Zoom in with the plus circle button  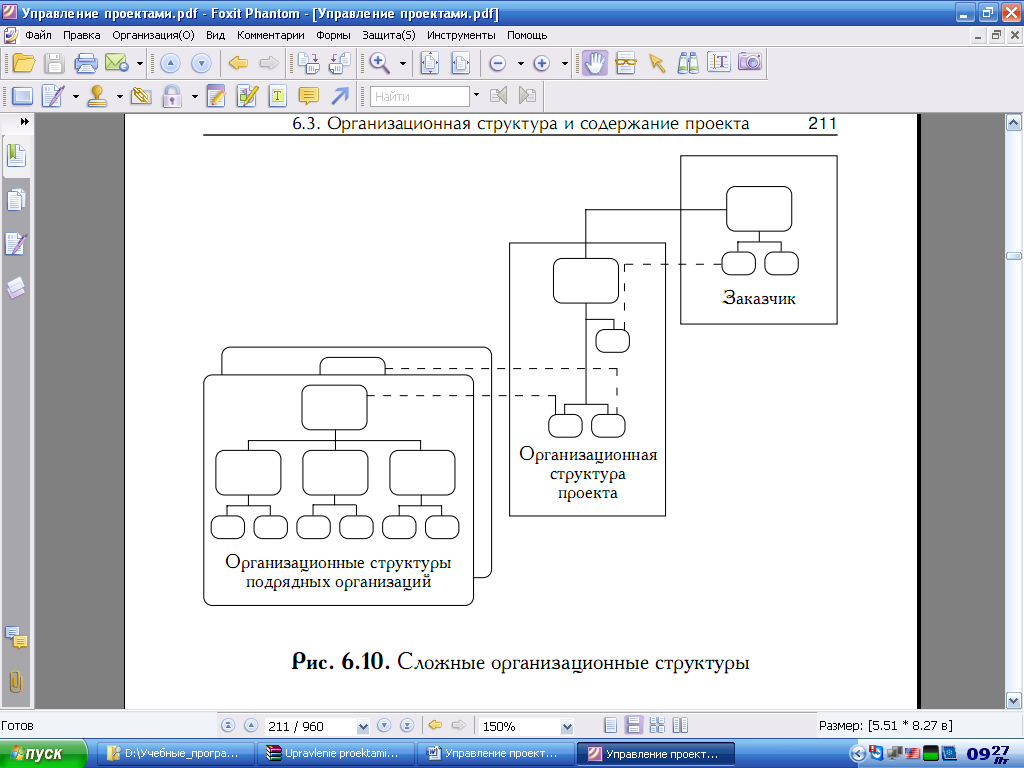(541, 63)
